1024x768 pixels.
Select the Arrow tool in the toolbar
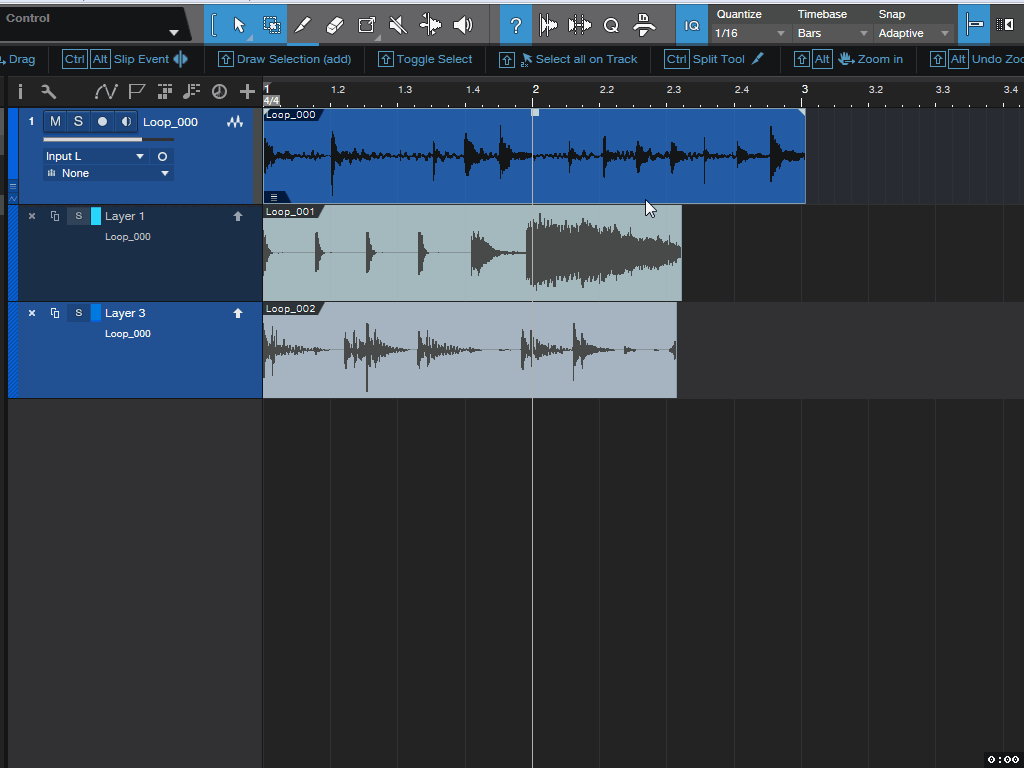point(239,25)
